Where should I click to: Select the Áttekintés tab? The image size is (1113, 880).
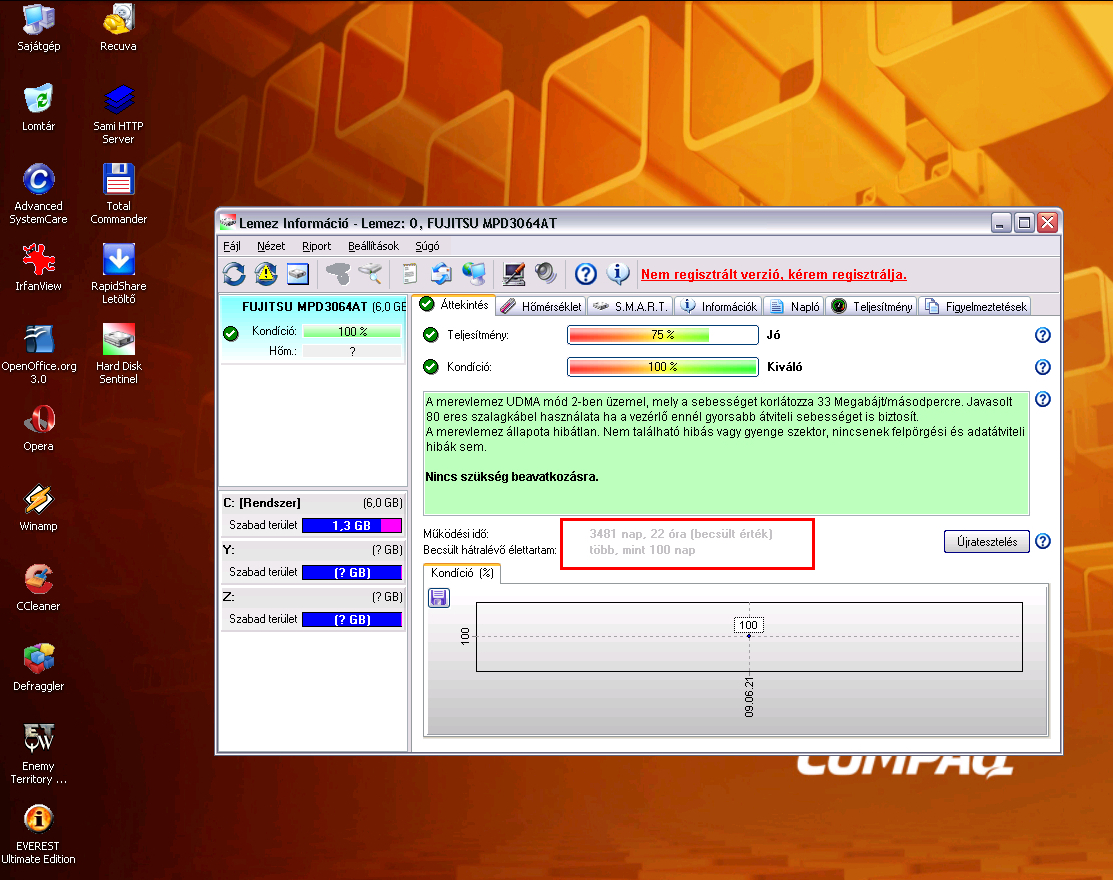click(x=455, y=304)
